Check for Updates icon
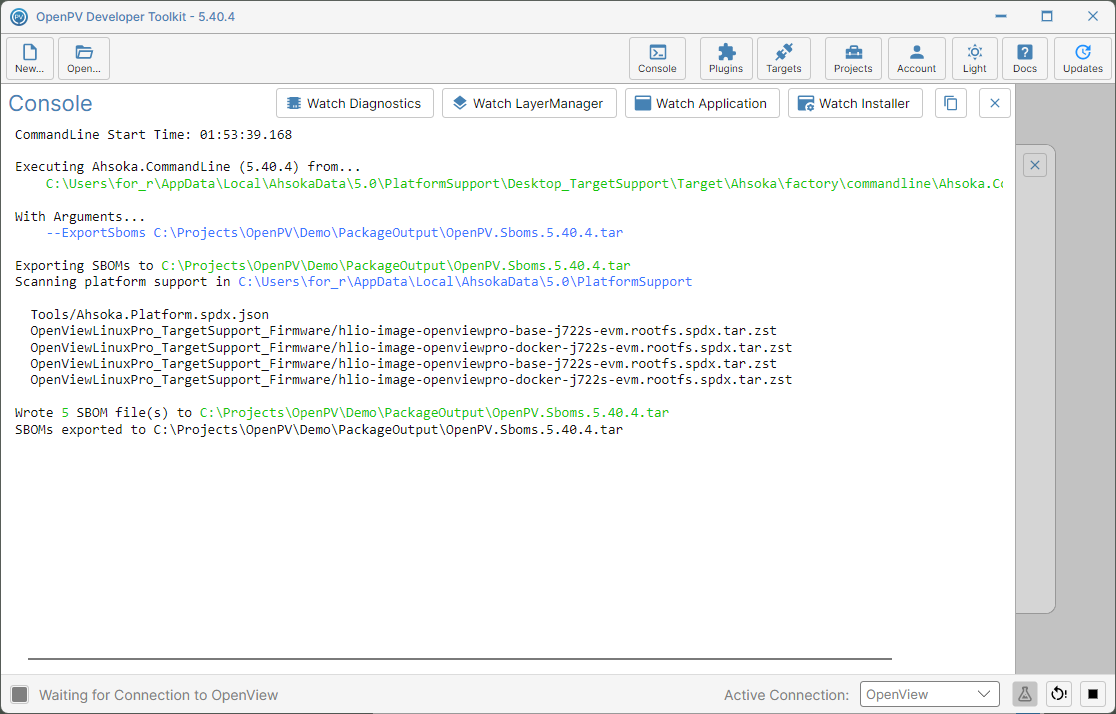 coord(1083,58)
